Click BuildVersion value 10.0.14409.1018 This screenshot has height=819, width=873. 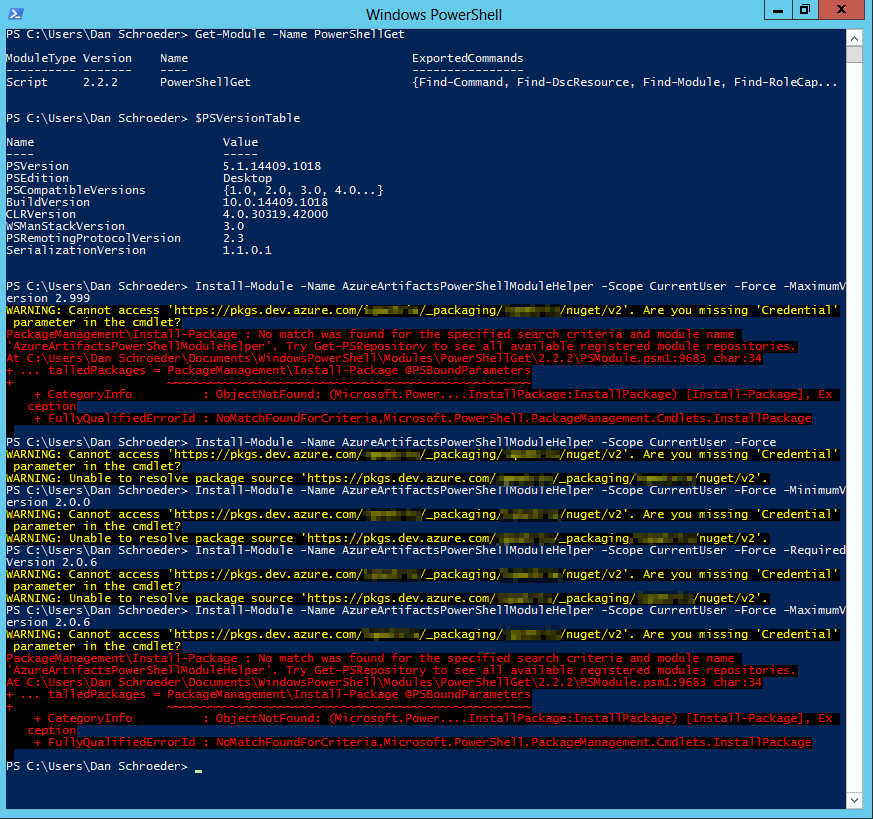(275, 202)
